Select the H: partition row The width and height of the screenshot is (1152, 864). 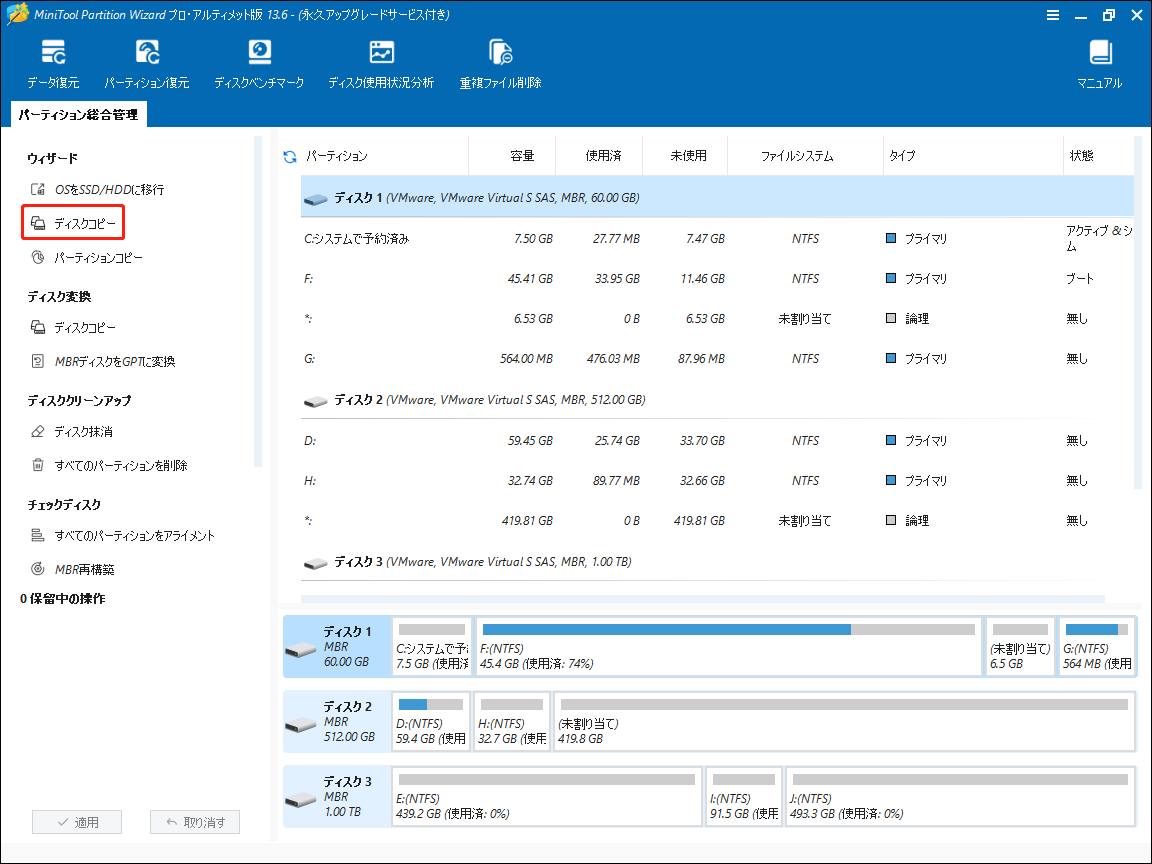pos(717,480)
